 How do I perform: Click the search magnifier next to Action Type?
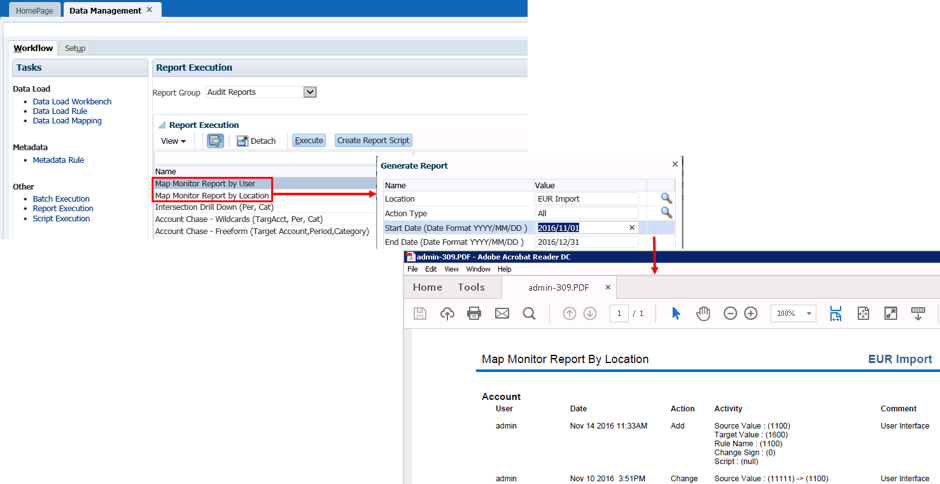666,213
